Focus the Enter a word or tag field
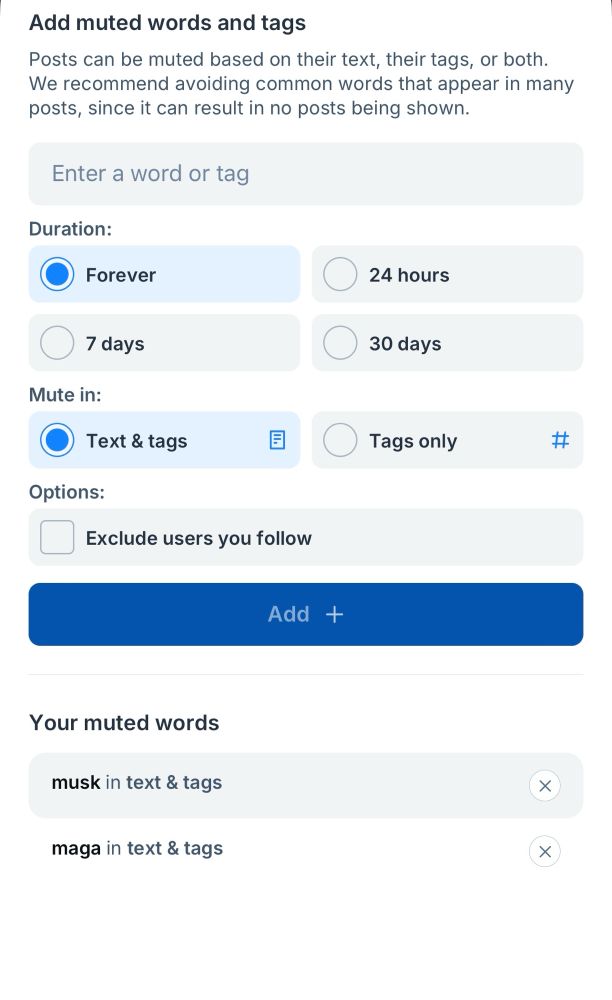 [306, 174]
